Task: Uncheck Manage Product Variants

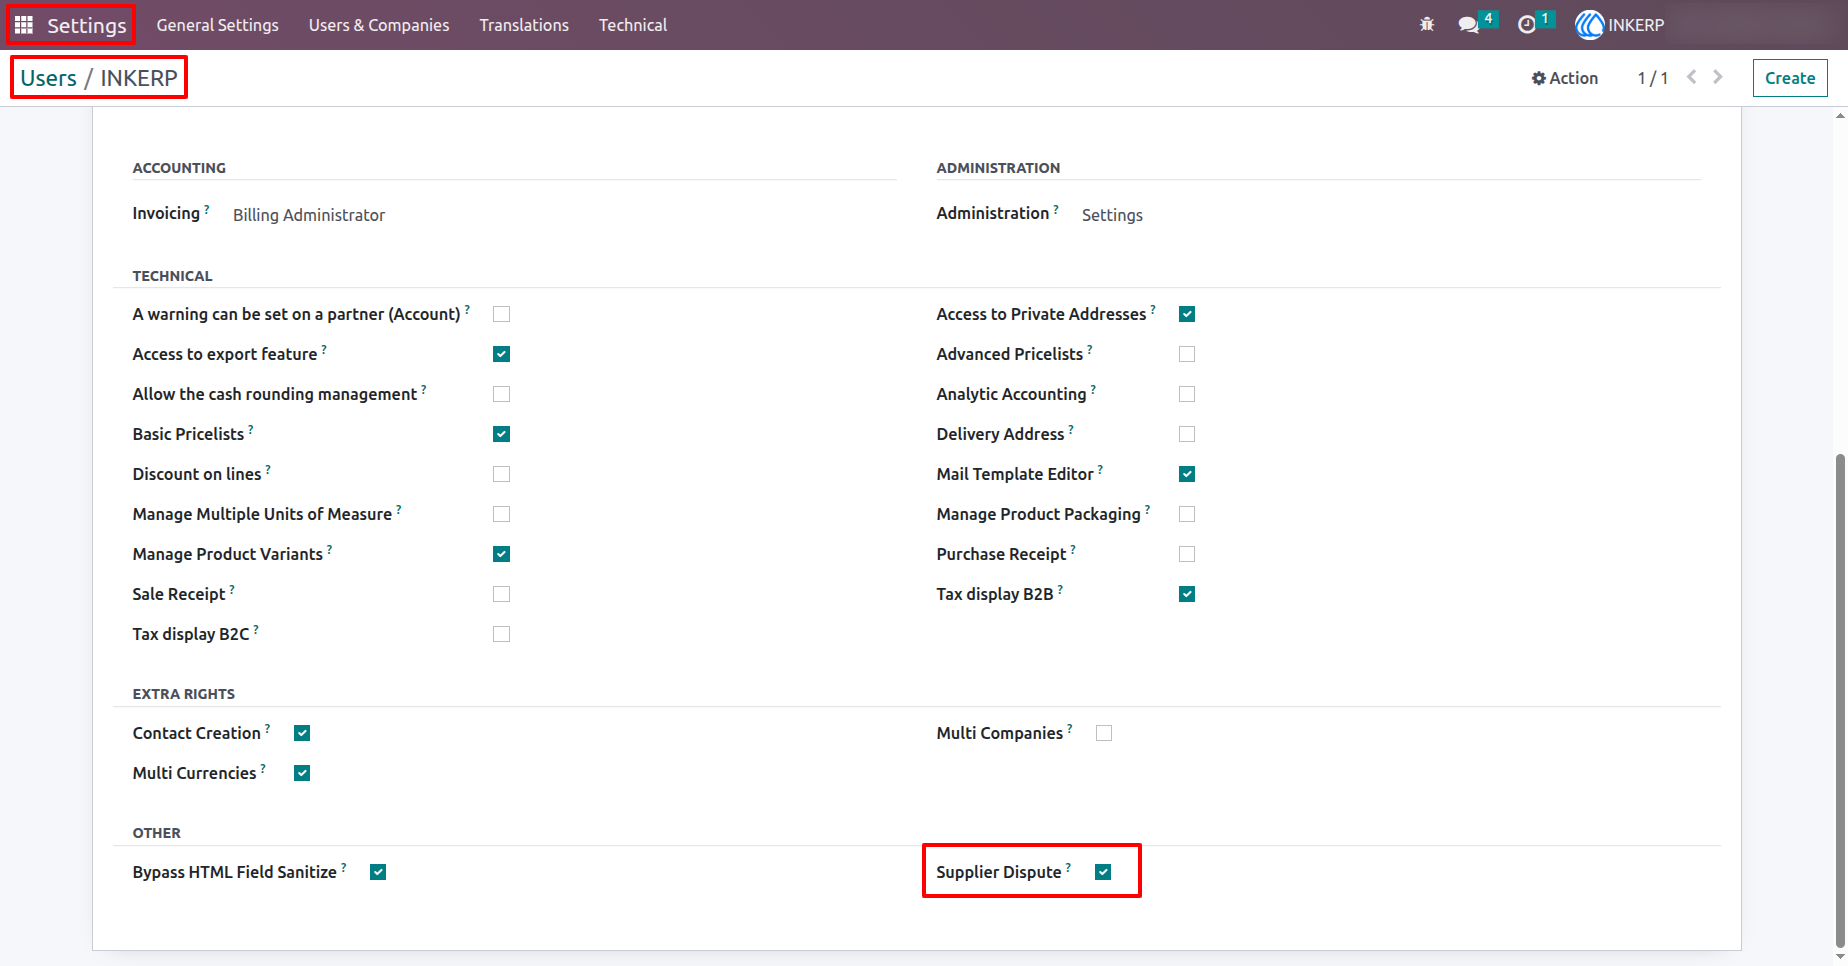Action: point(502,554)
